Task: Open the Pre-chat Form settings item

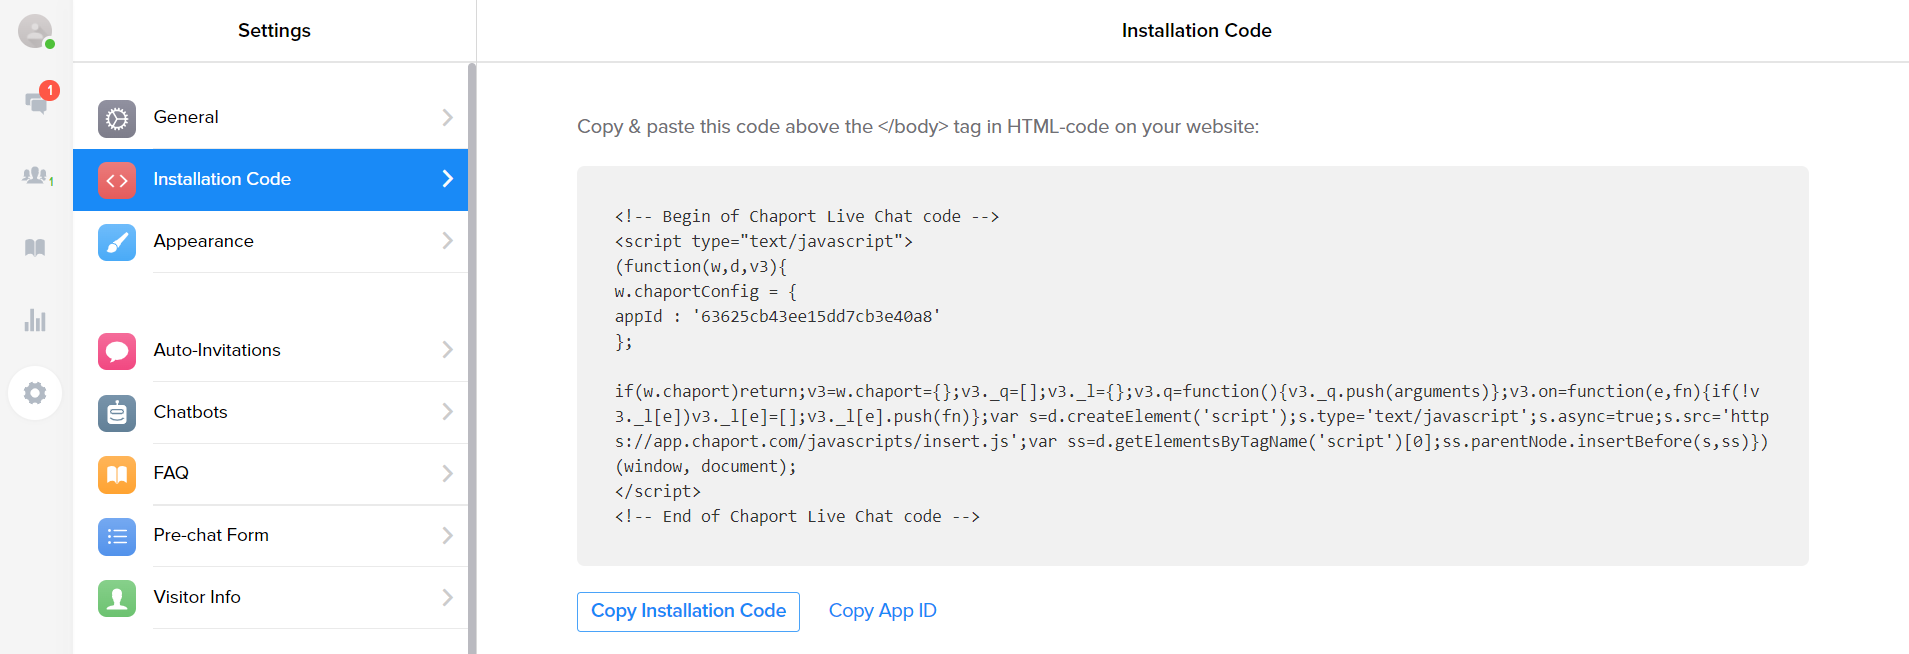Action: coord(270,536)
